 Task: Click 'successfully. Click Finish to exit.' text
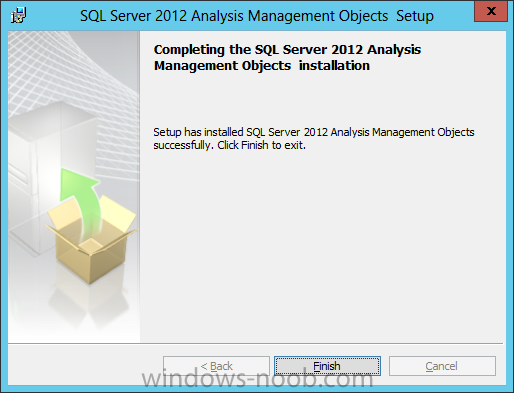point(229,145)
